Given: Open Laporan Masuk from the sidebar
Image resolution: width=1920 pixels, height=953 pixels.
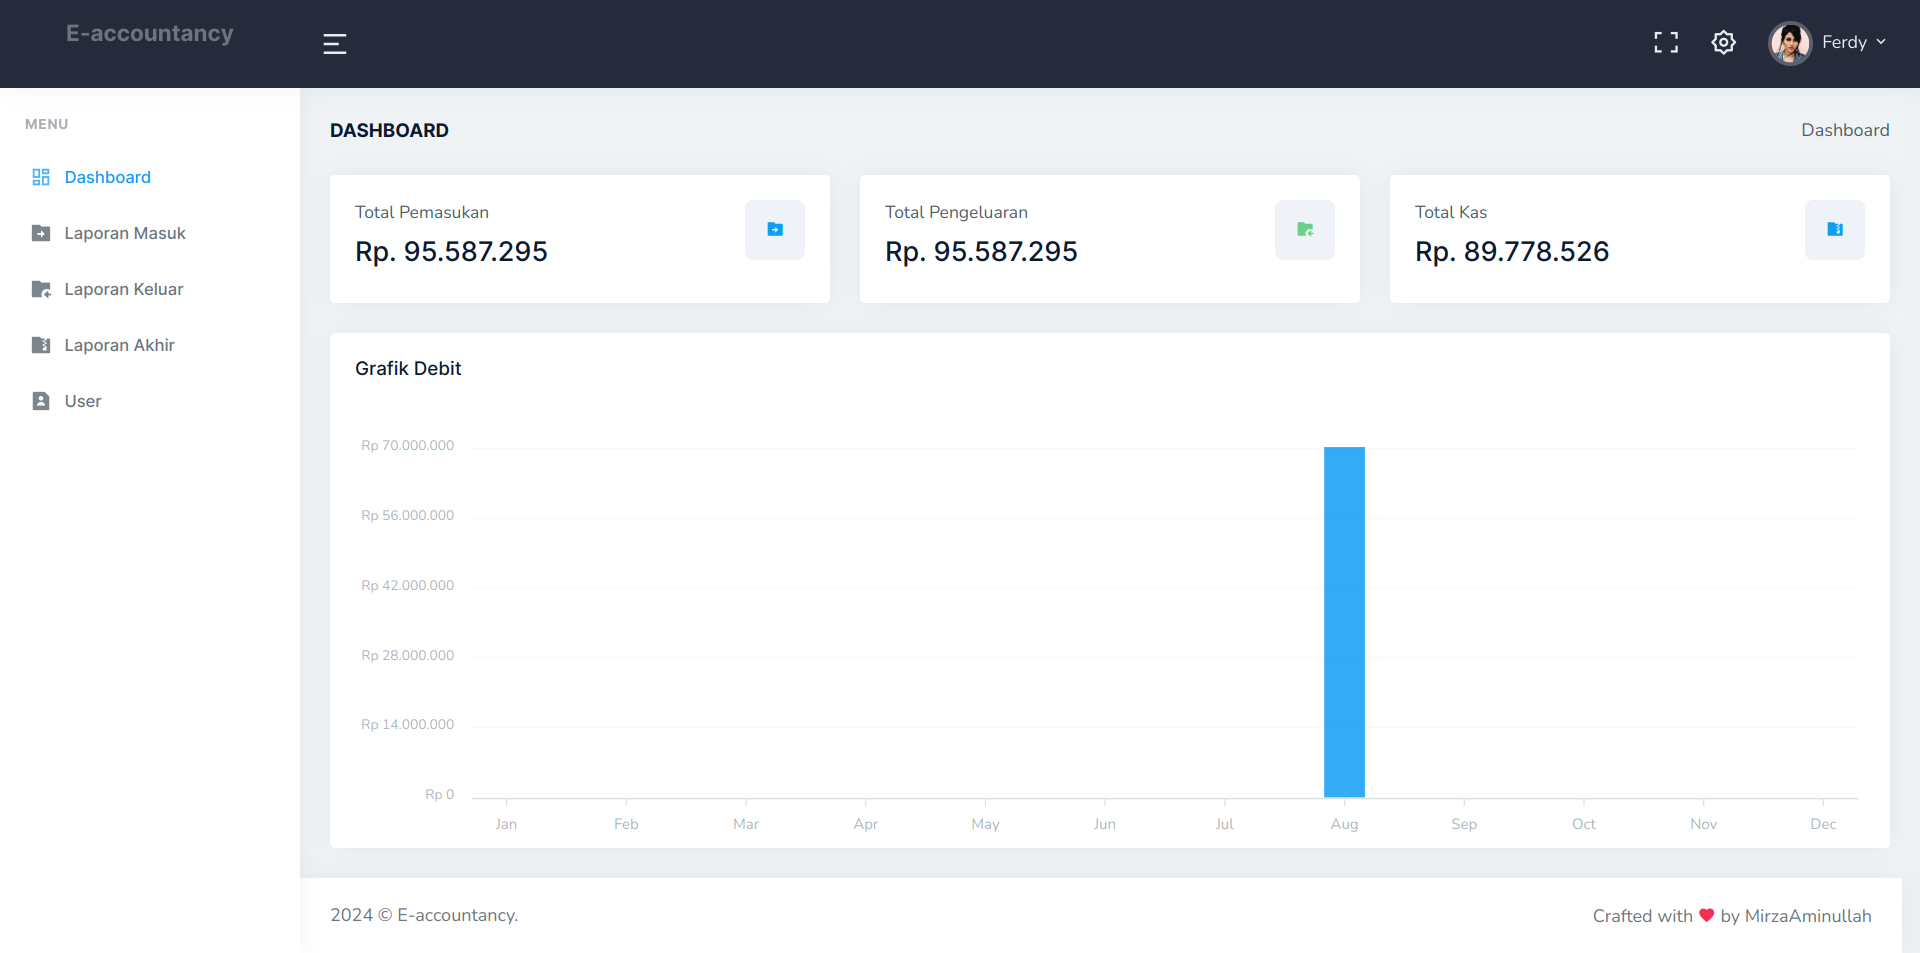Looking at the screenshot, I should pos(125,233).
